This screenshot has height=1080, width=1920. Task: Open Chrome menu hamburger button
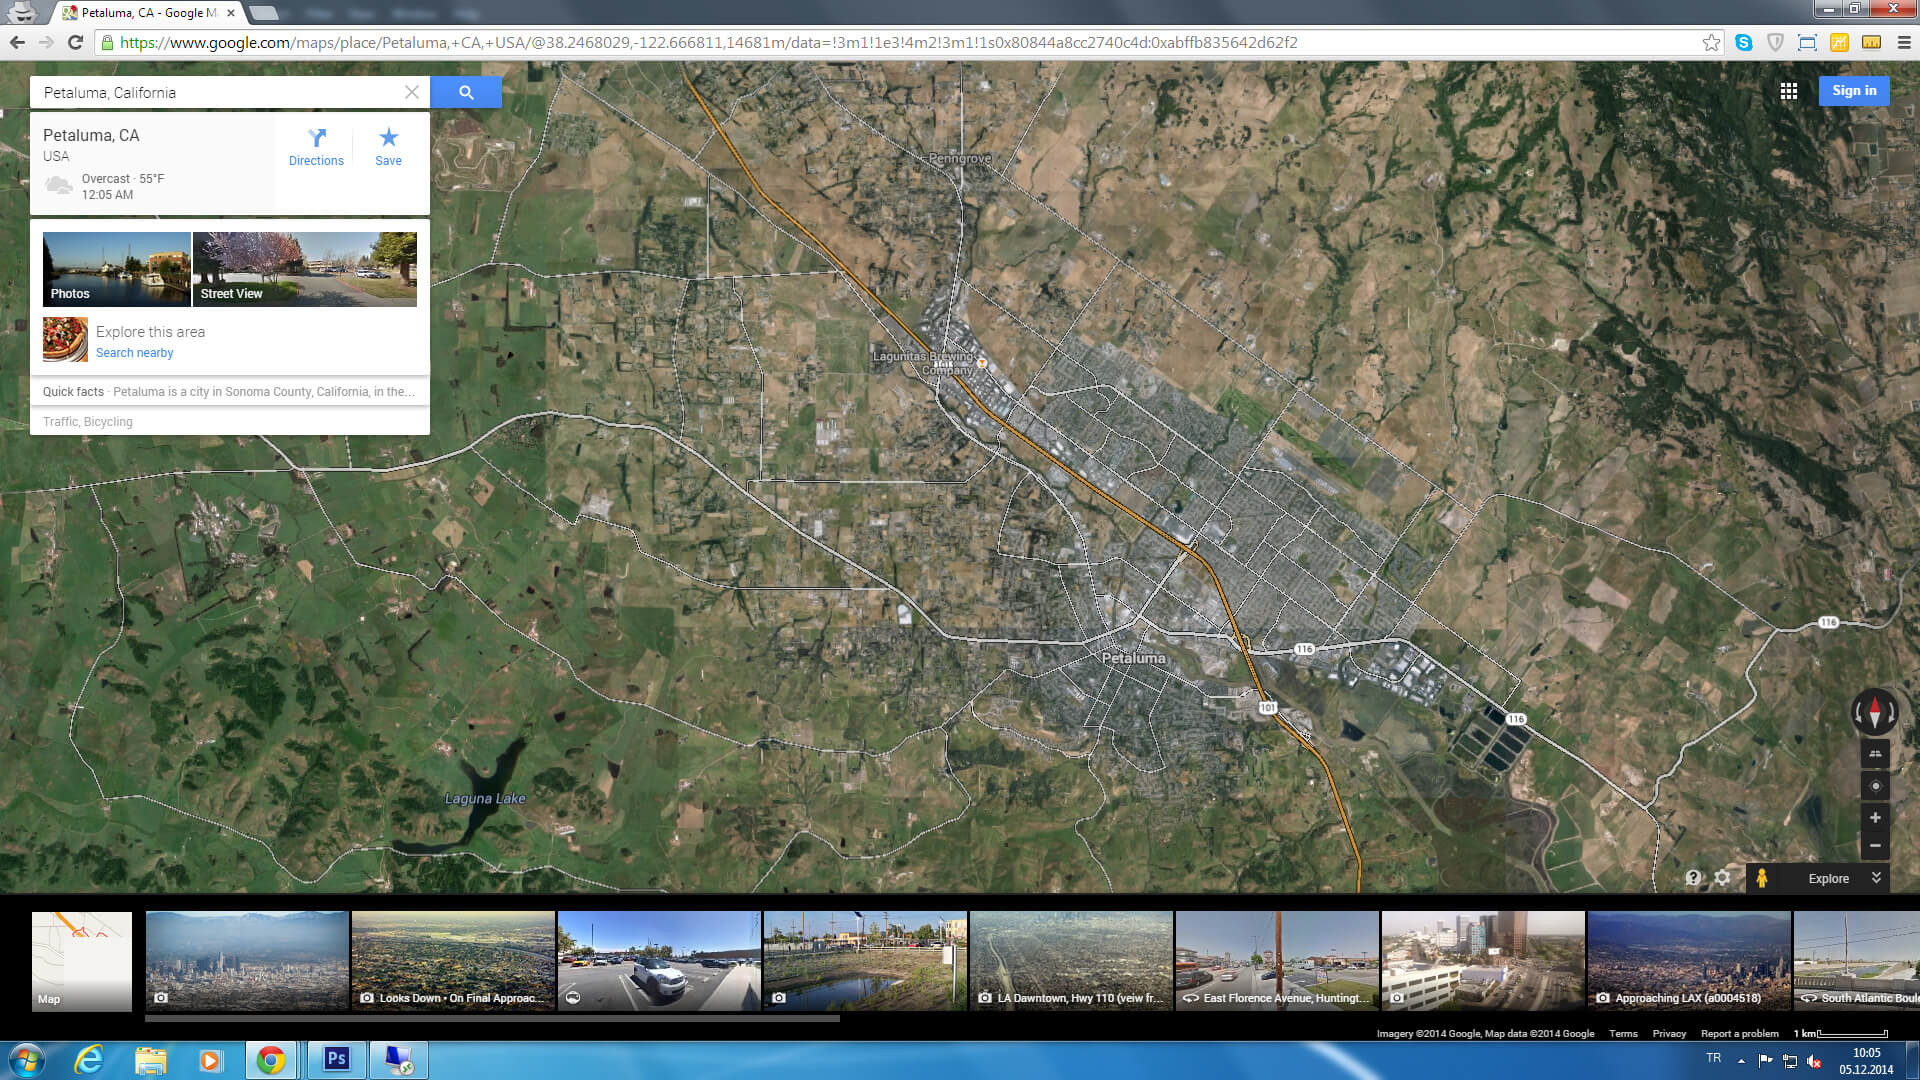(x=1904, y=42)
